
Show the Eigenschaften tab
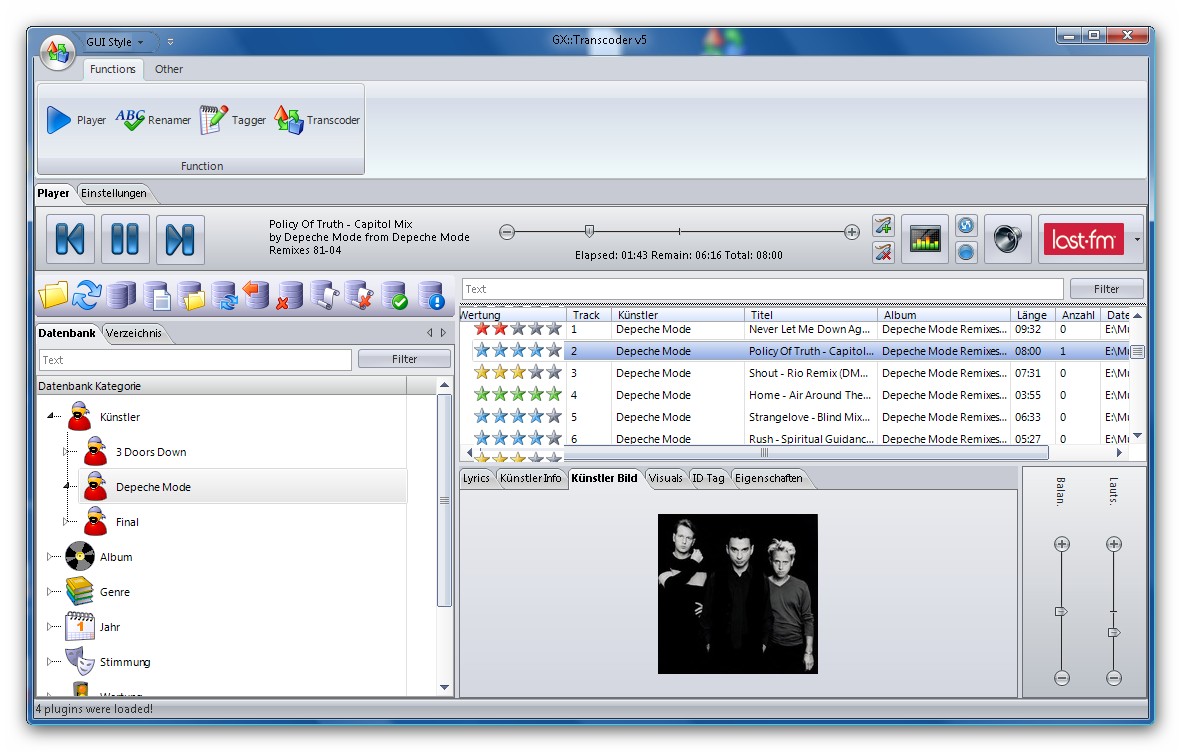pos(769,478)
